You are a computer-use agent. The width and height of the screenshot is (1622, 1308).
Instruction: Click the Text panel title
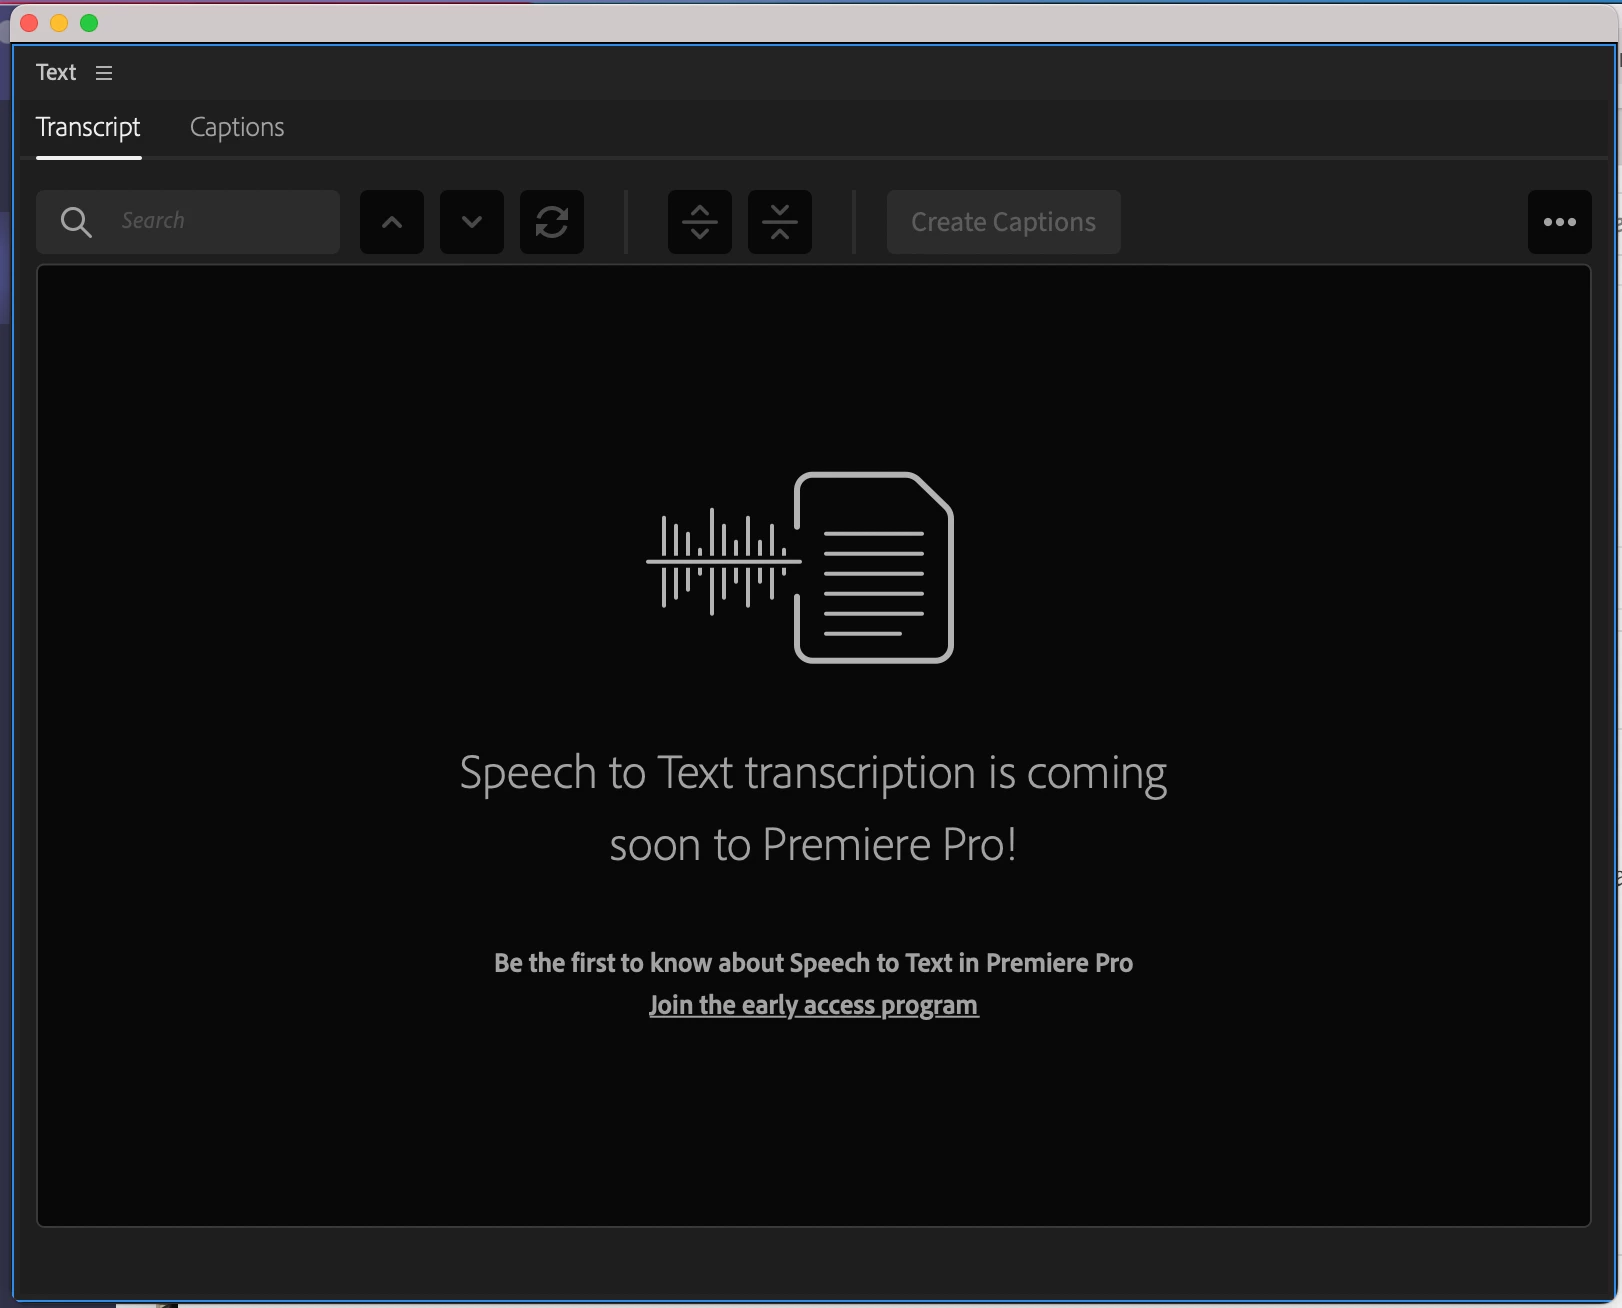click(x=56, y=73)
